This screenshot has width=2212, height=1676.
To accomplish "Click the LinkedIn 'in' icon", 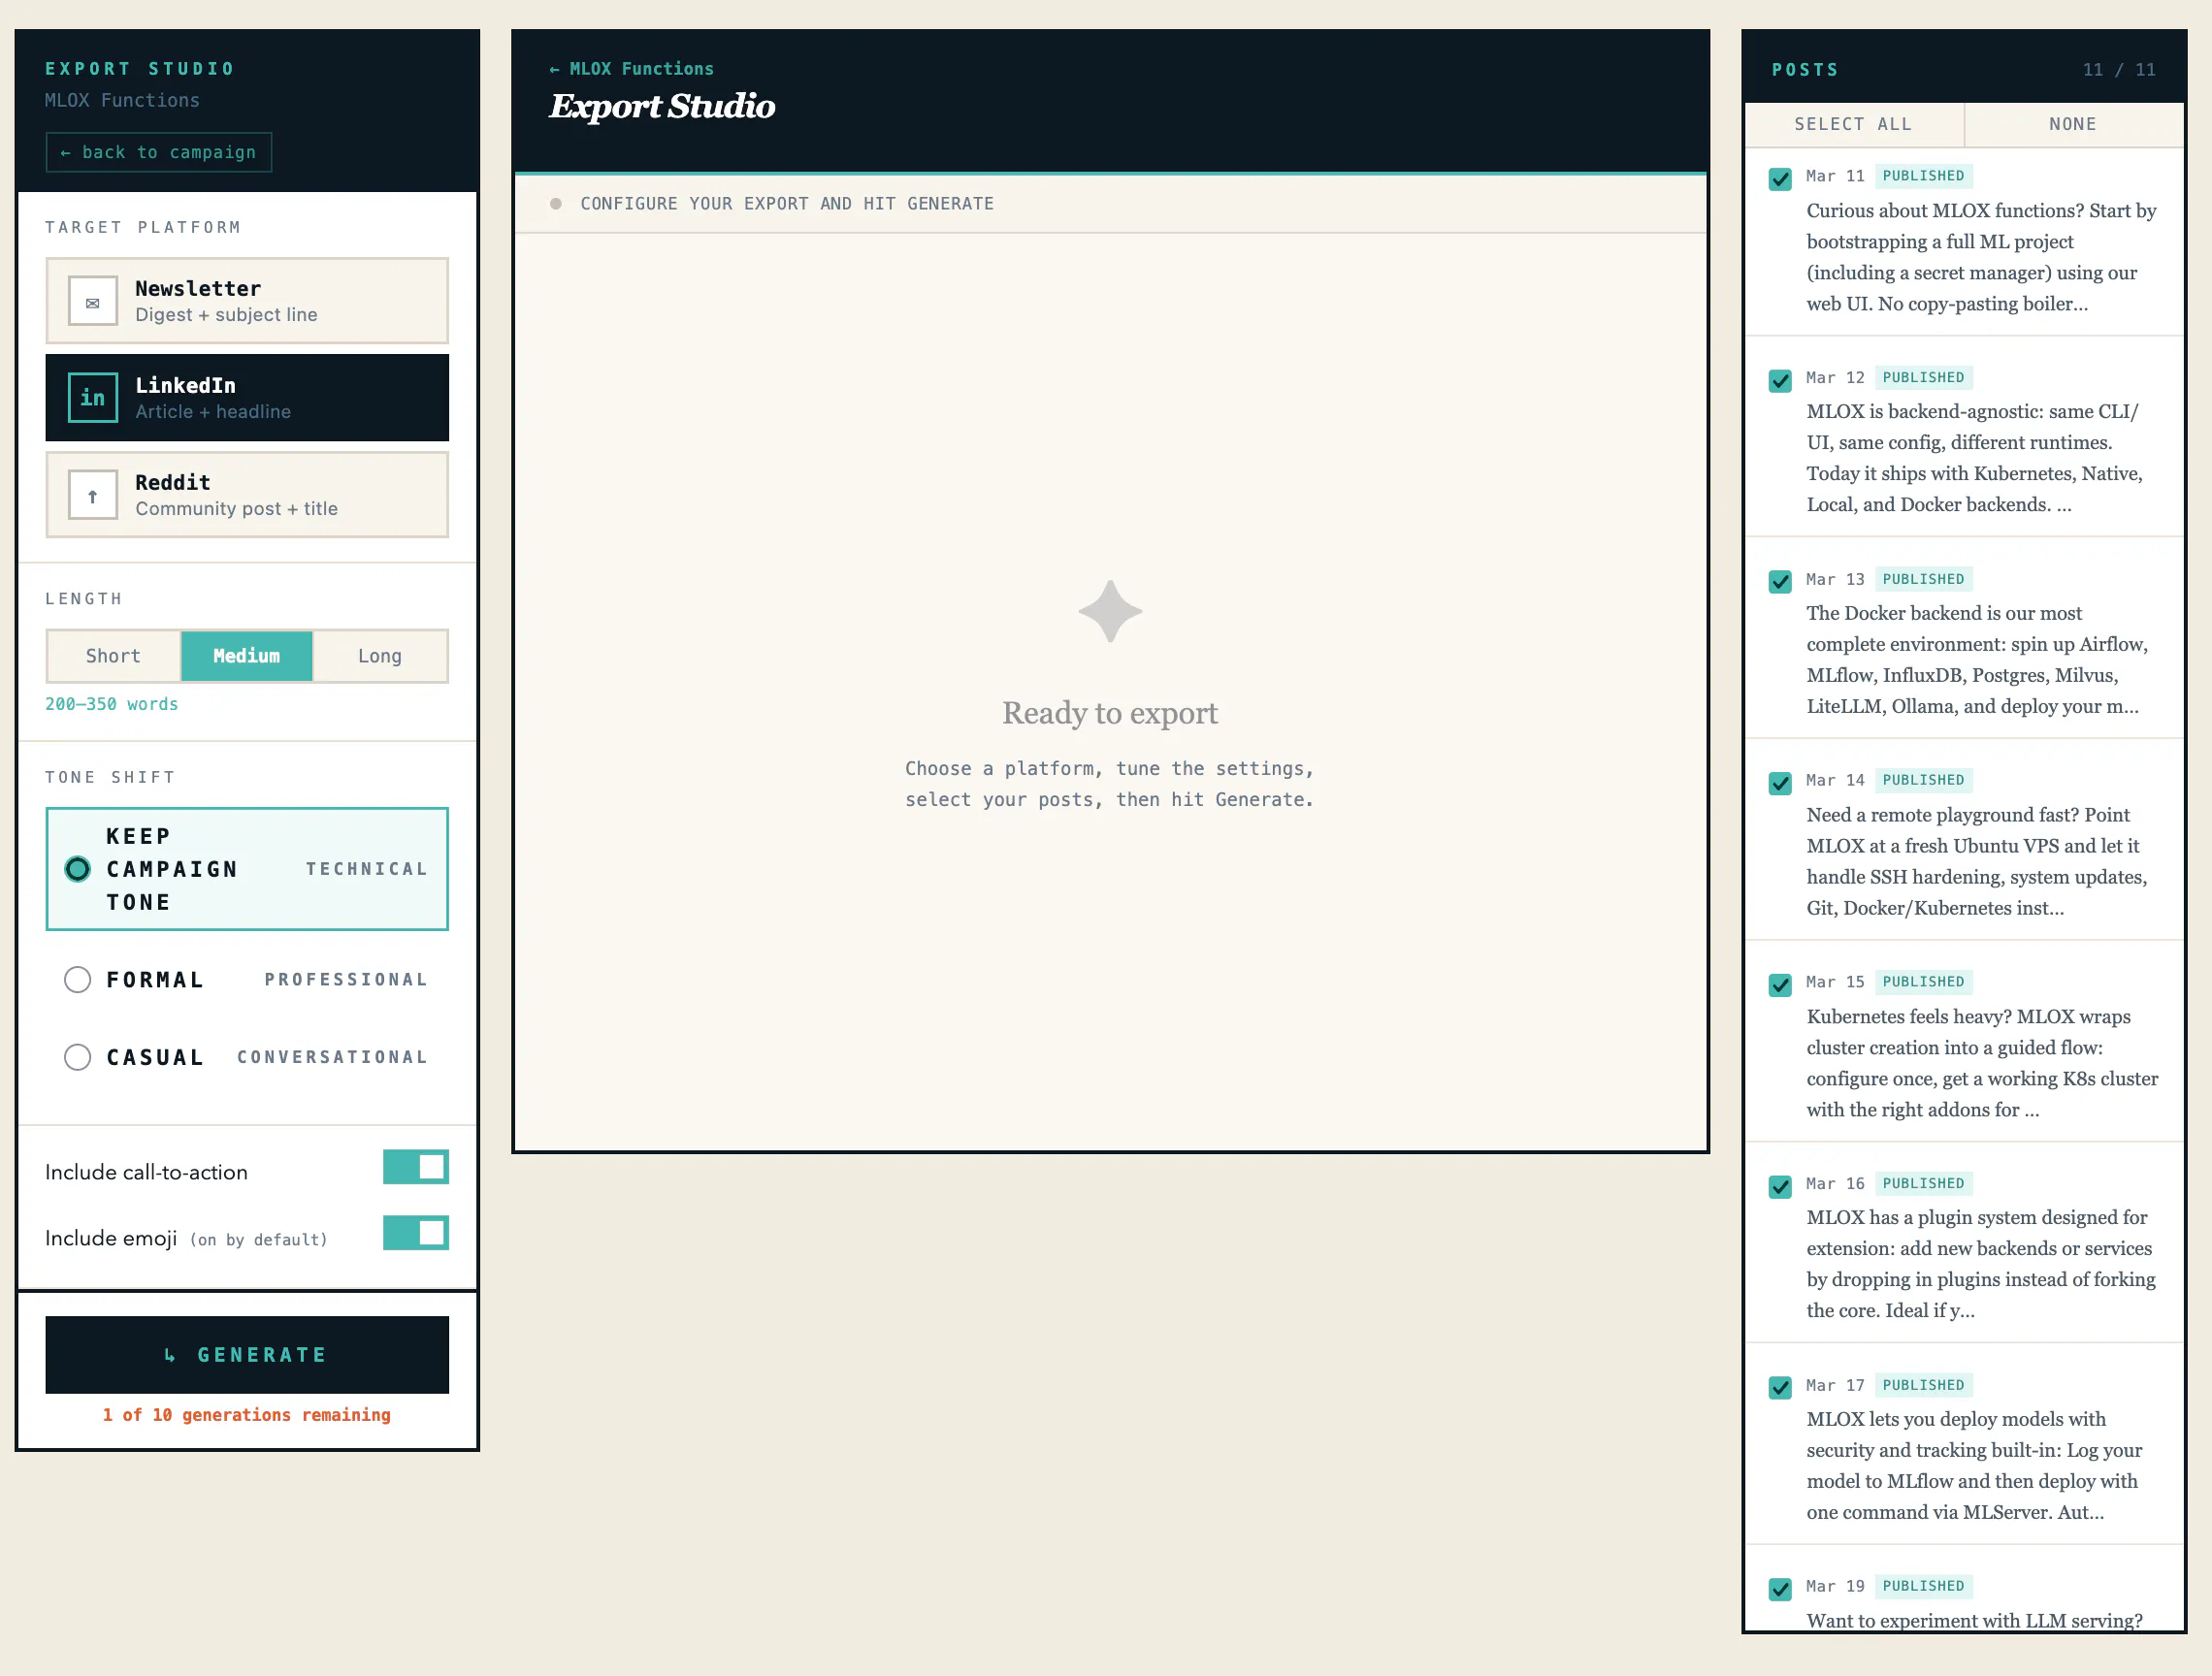I will pos(93,398).
